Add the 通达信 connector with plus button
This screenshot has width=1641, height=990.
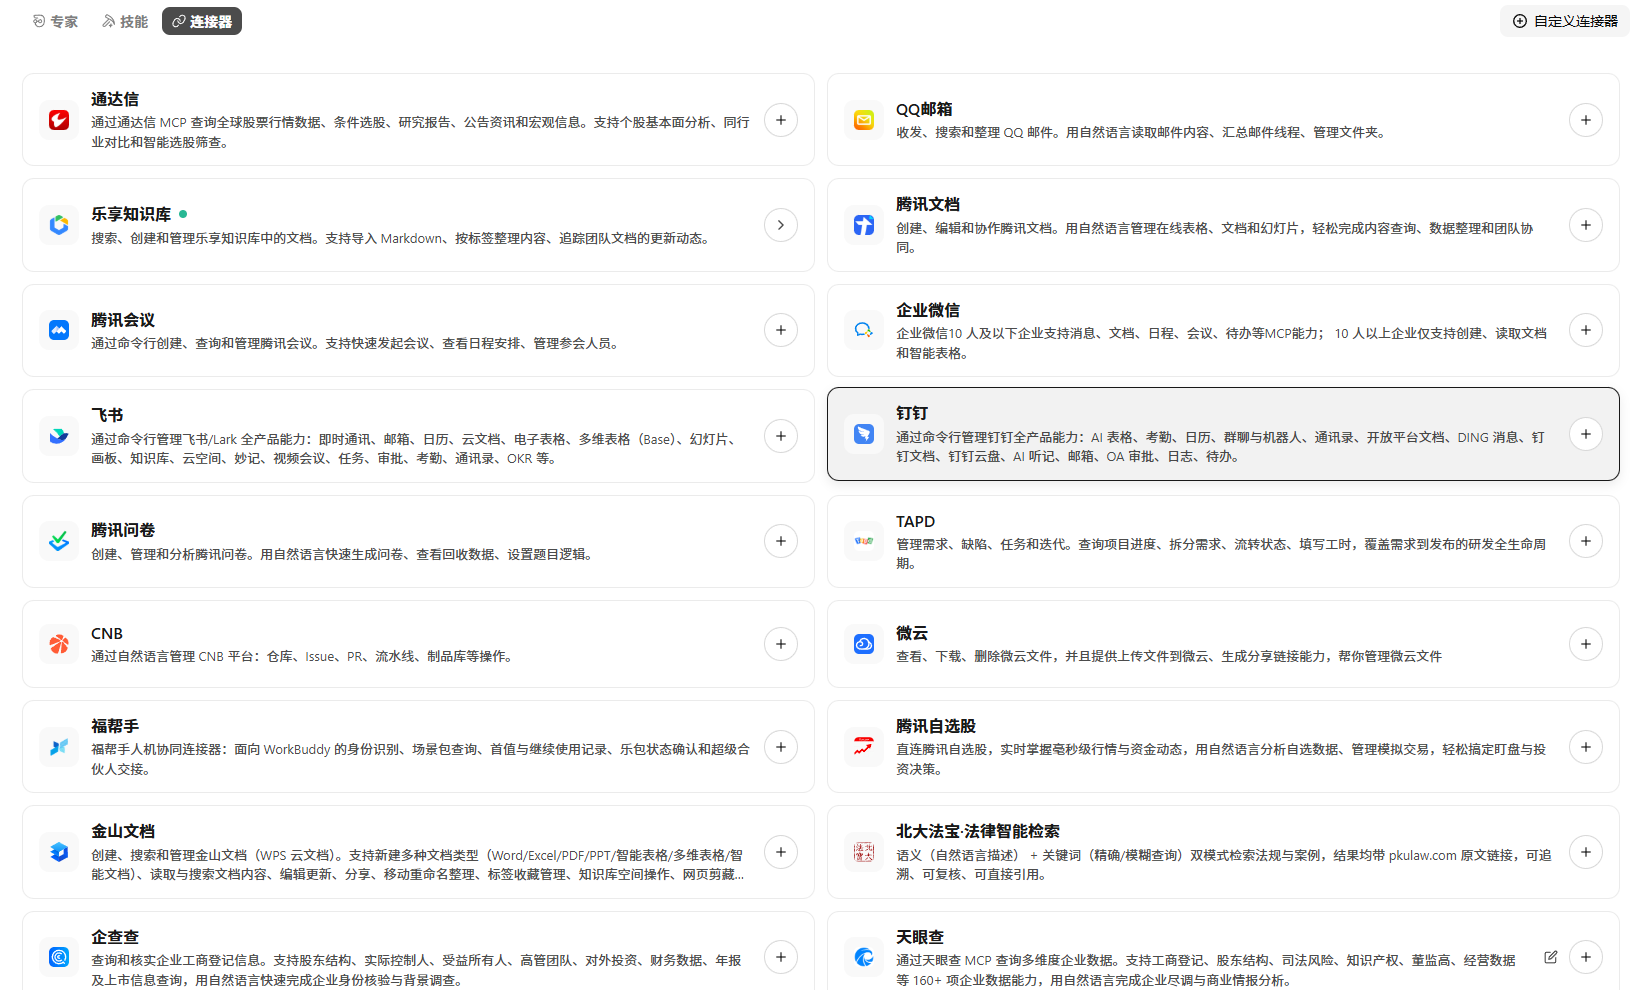[x=781, y=120]
